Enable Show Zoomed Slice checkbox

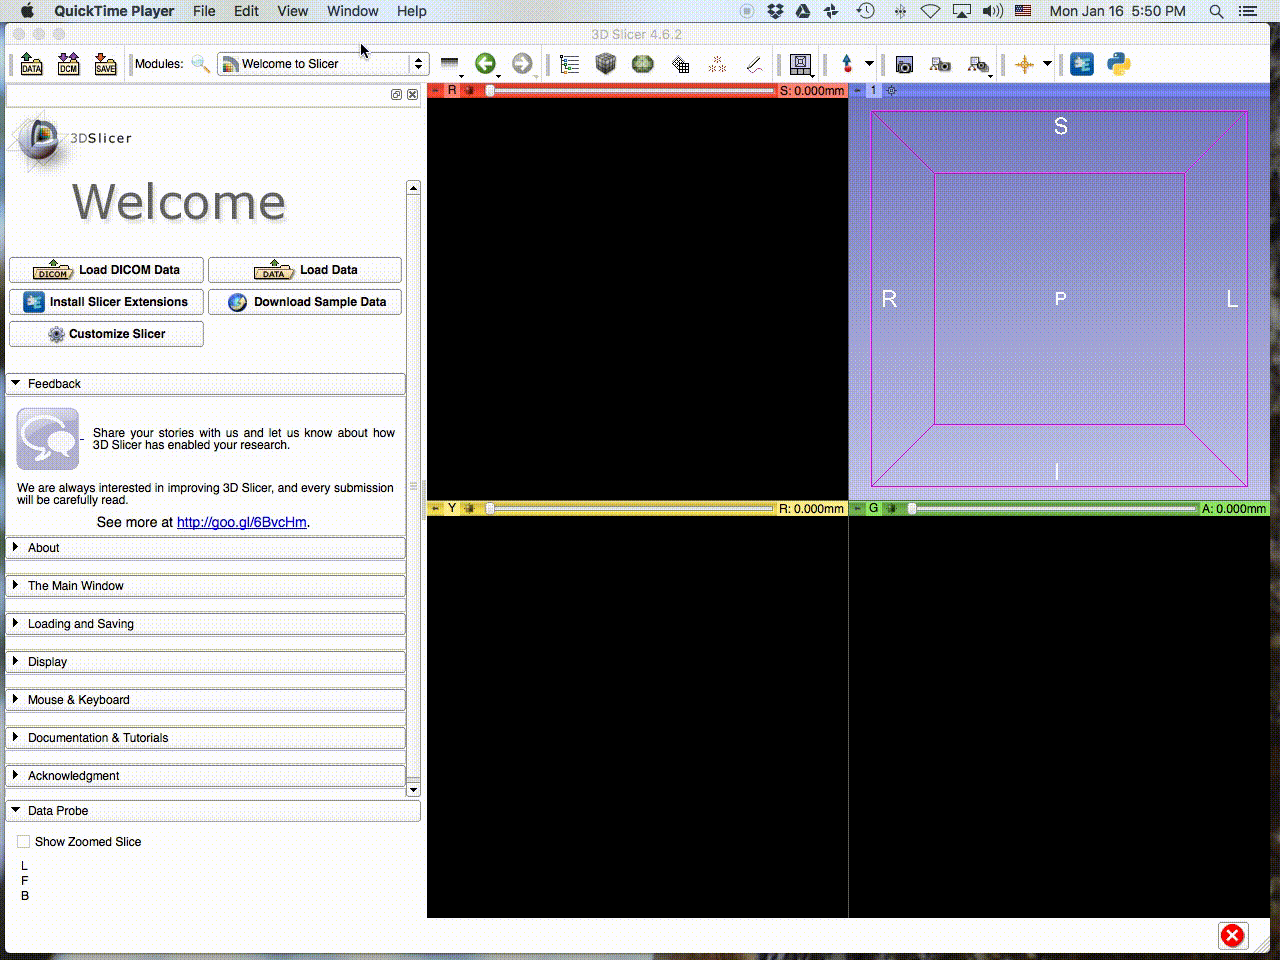click(x=24, y=842)
